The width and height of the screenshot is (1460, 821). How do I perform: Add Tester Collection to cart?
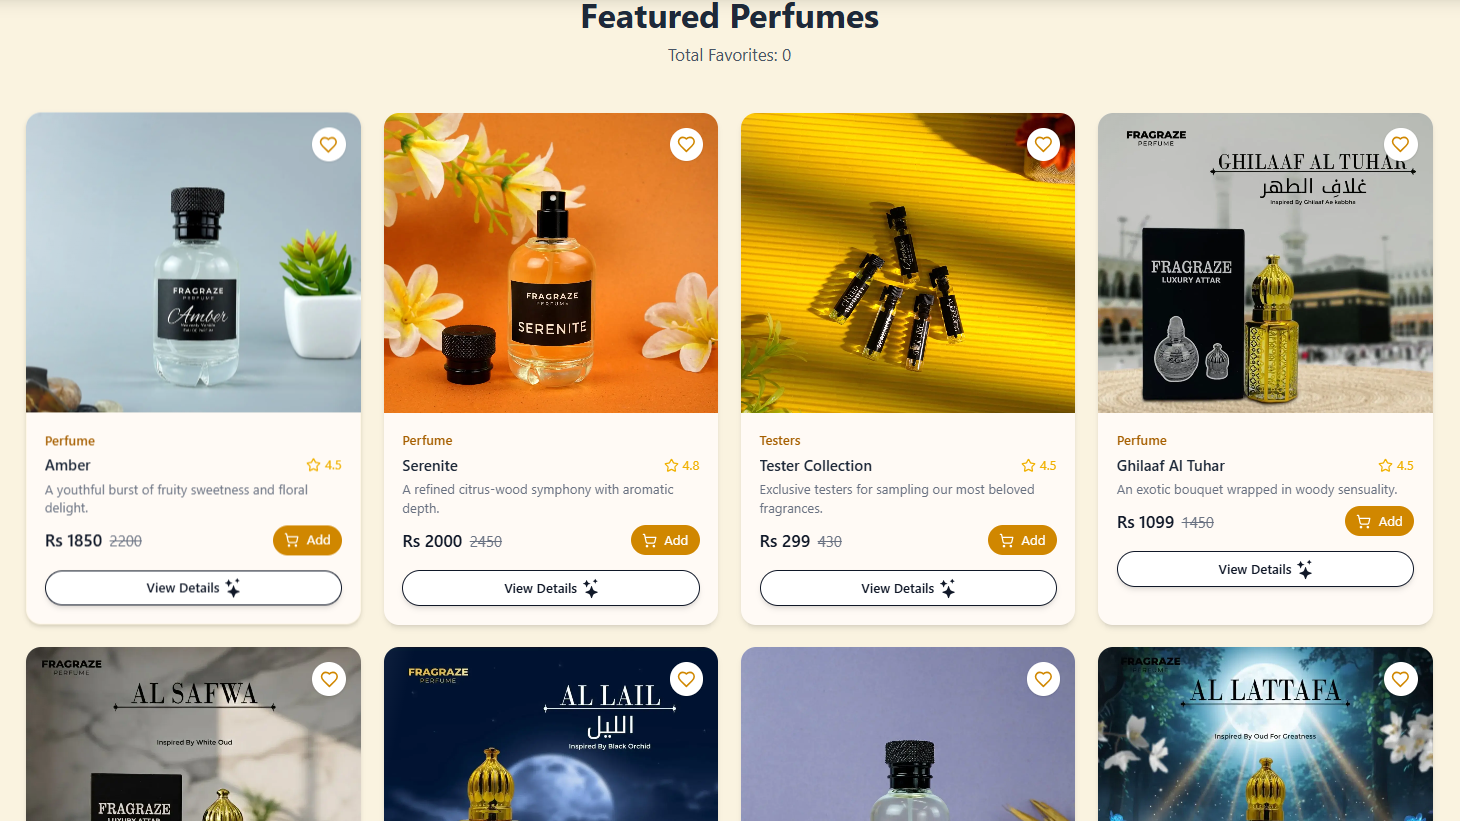(x=1022, y=540)
